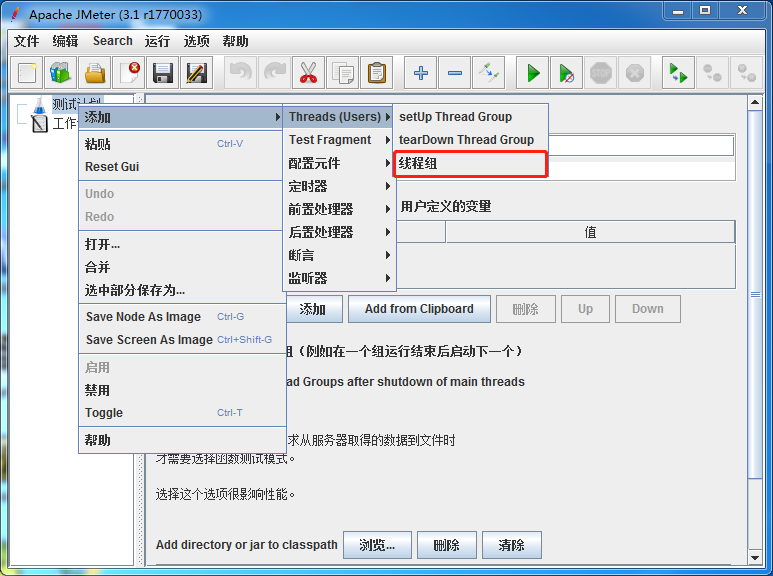Select the WorkBench tree node icon

tap(39, 123)
